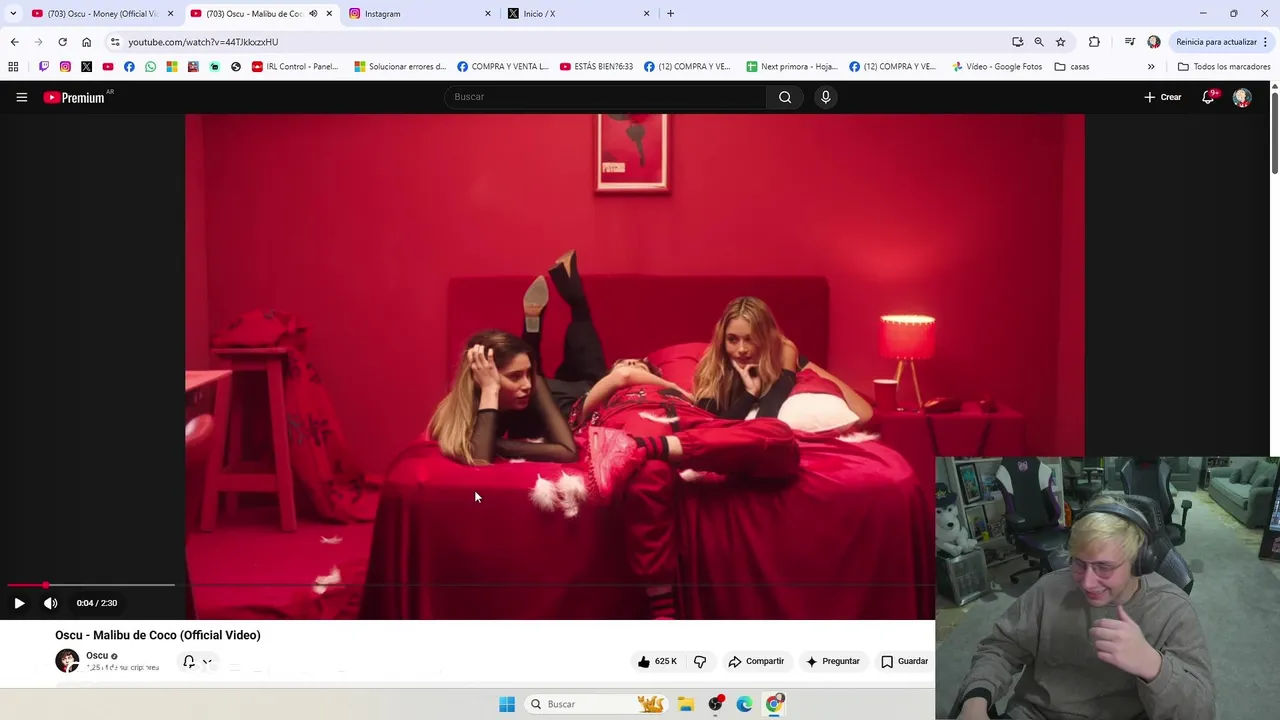Open the Compartir share dialog
The height and width of the screenshot is (720, 1280).
[756, 661]
